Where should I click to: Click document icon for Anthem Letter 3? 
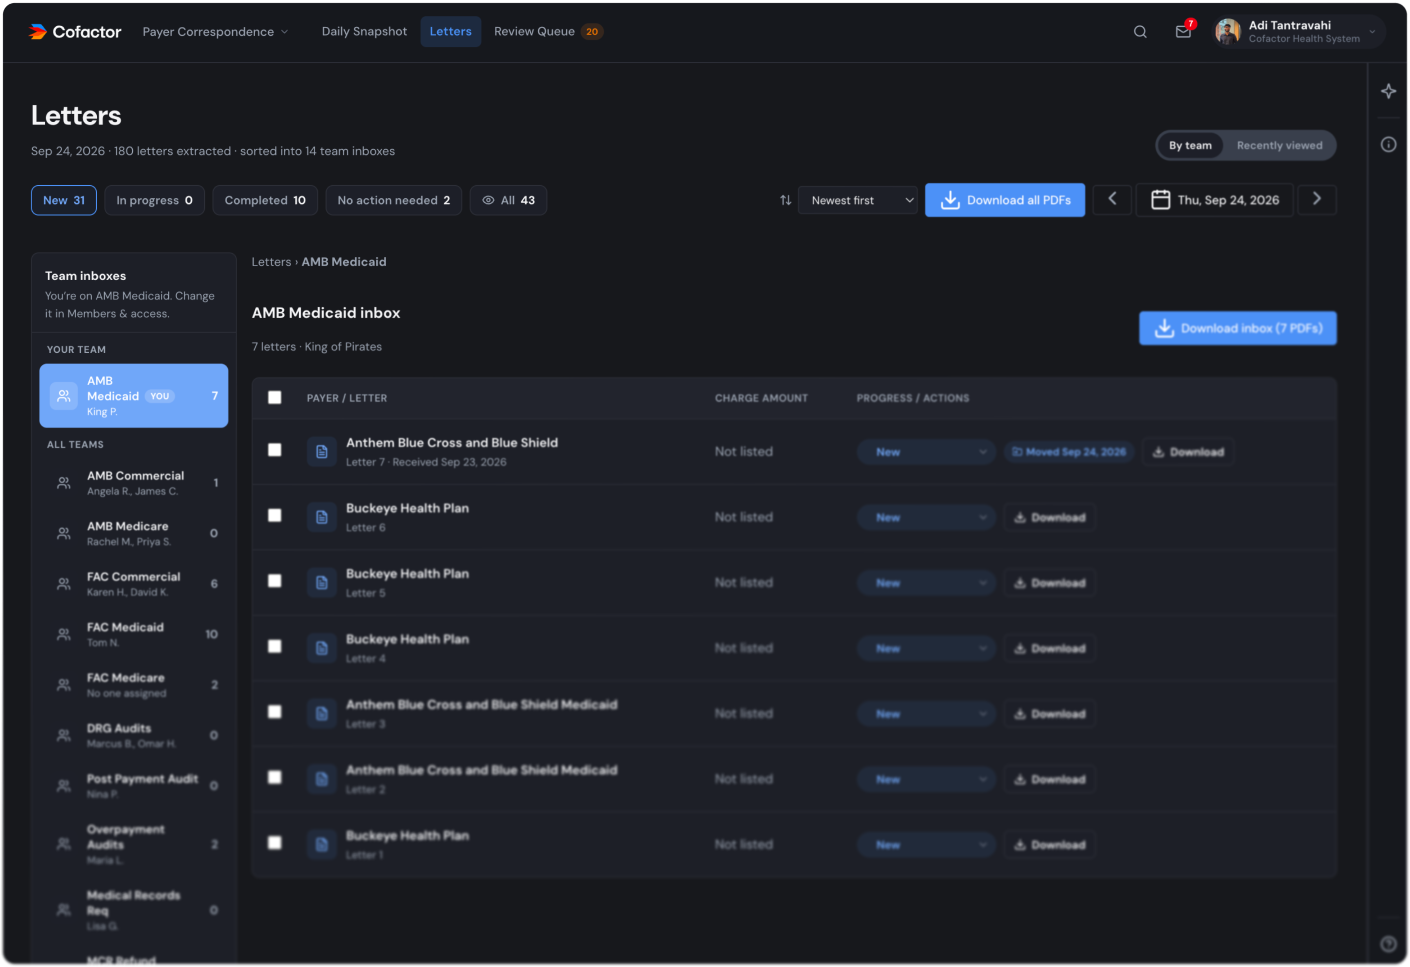click(322, 714)
